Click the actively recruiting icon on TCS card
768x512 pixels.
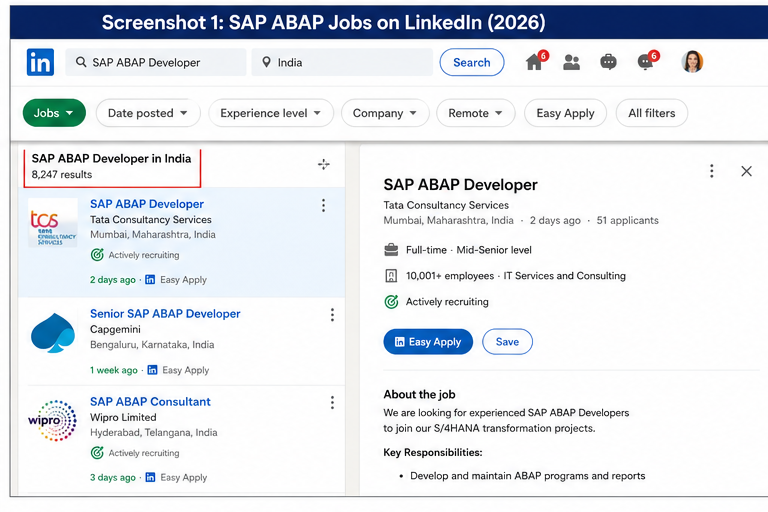point(97,255)
